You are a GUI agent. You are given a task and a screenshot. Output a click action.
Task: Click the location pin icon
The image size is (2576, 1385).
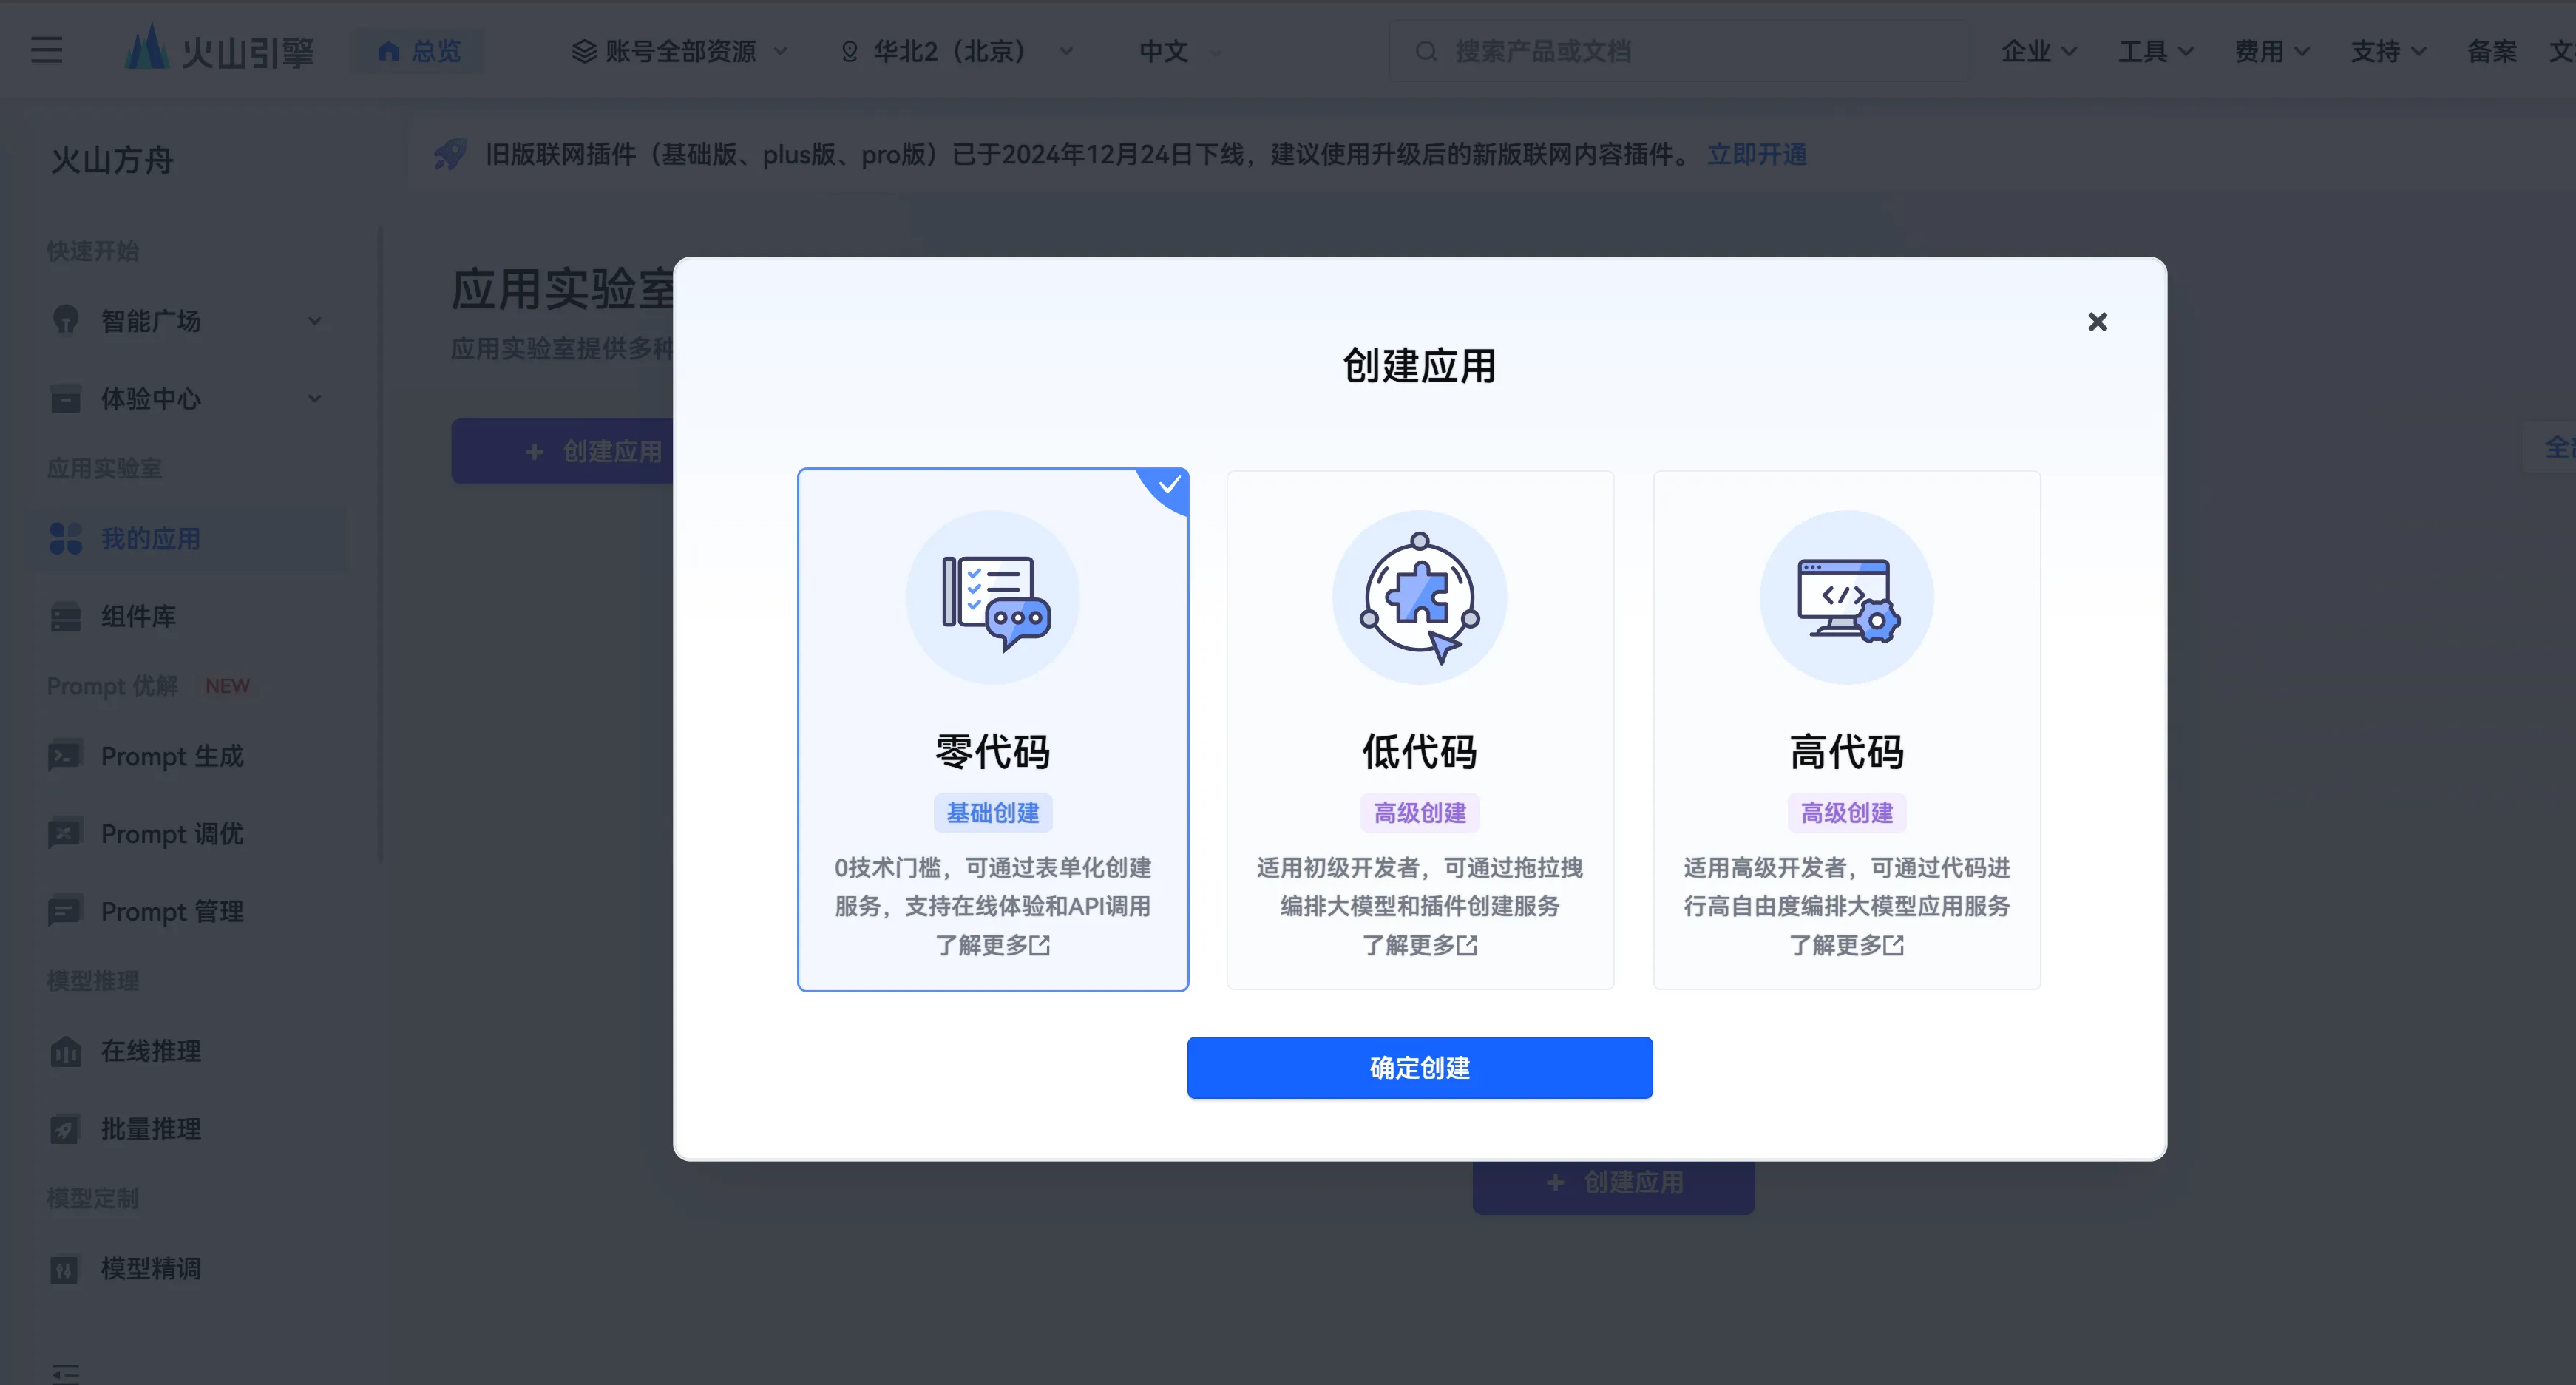(x=850, y=51)
